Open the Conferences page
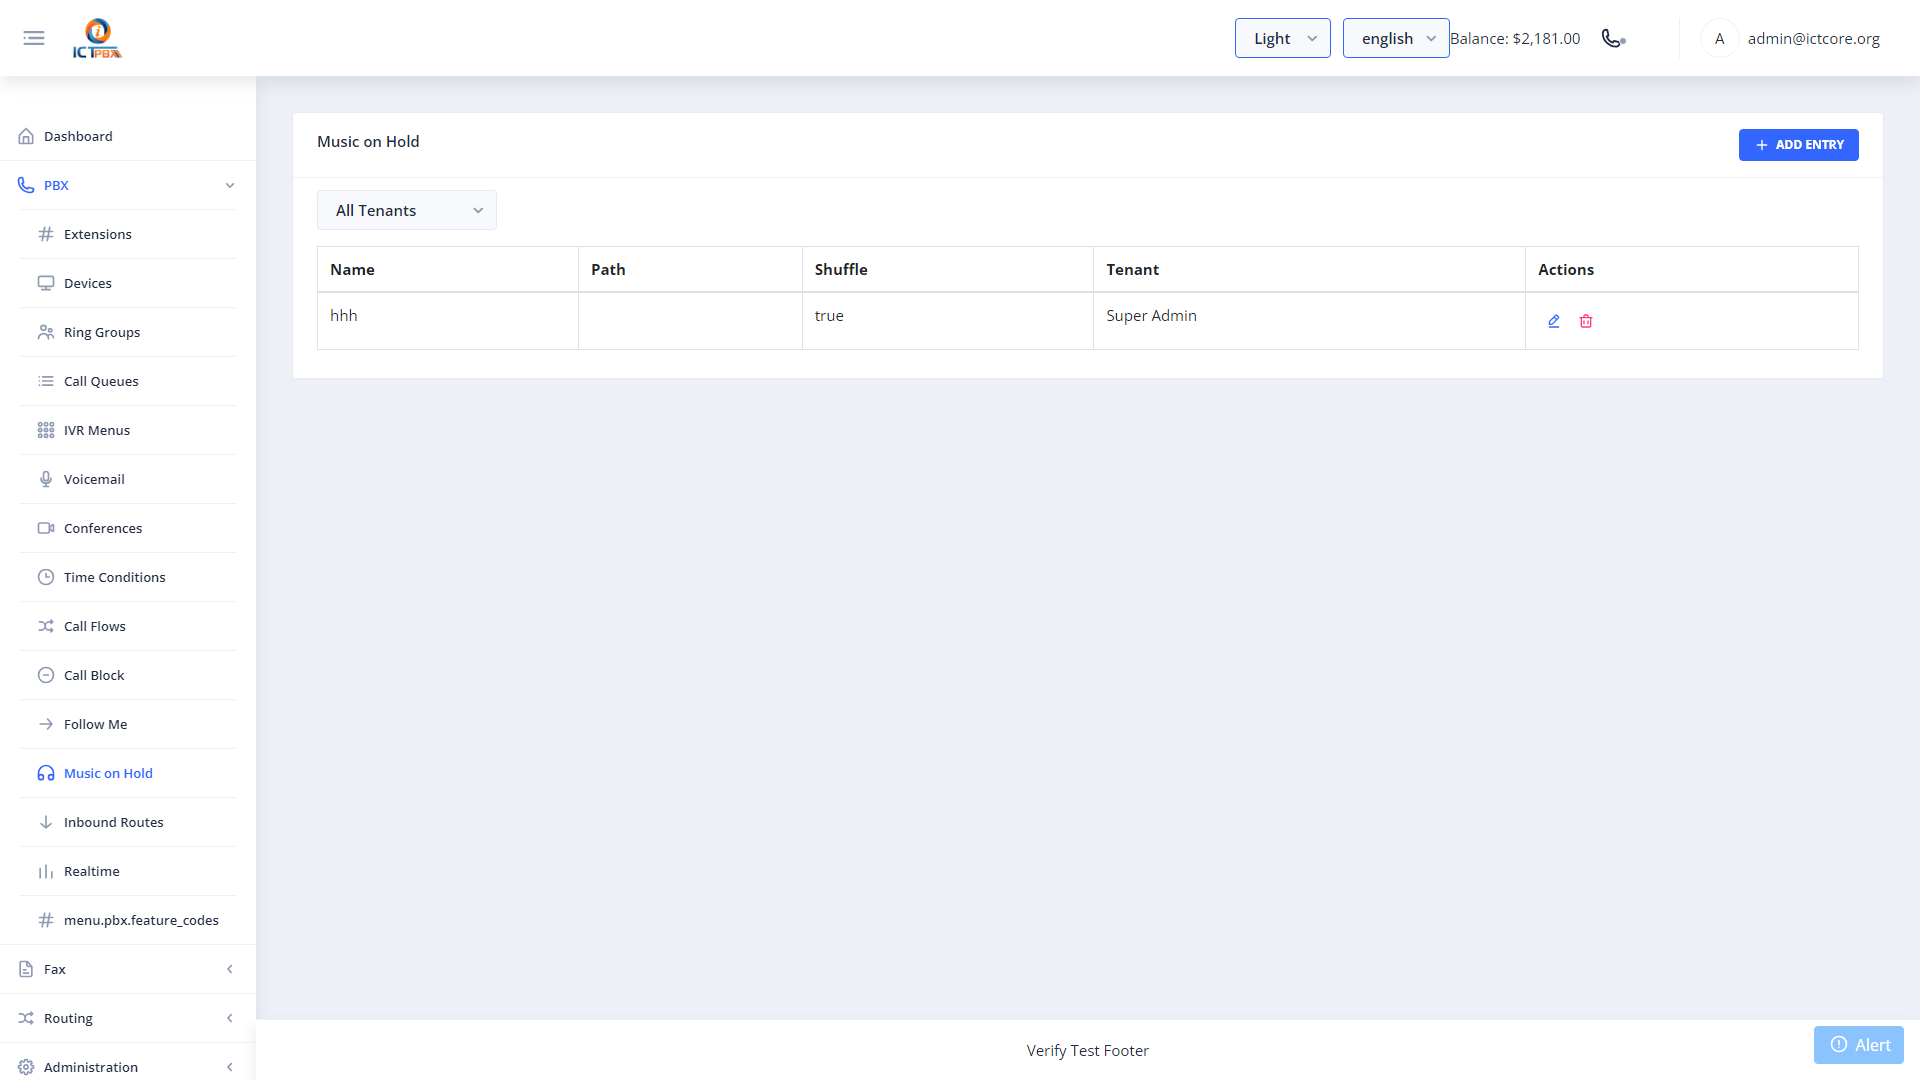 (128, 528)
